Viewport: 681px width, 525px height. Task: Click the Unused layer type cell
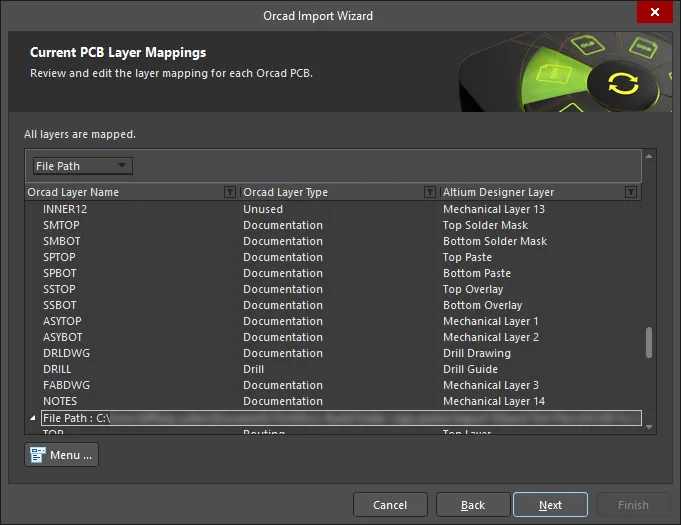click(x=263, y=209)
